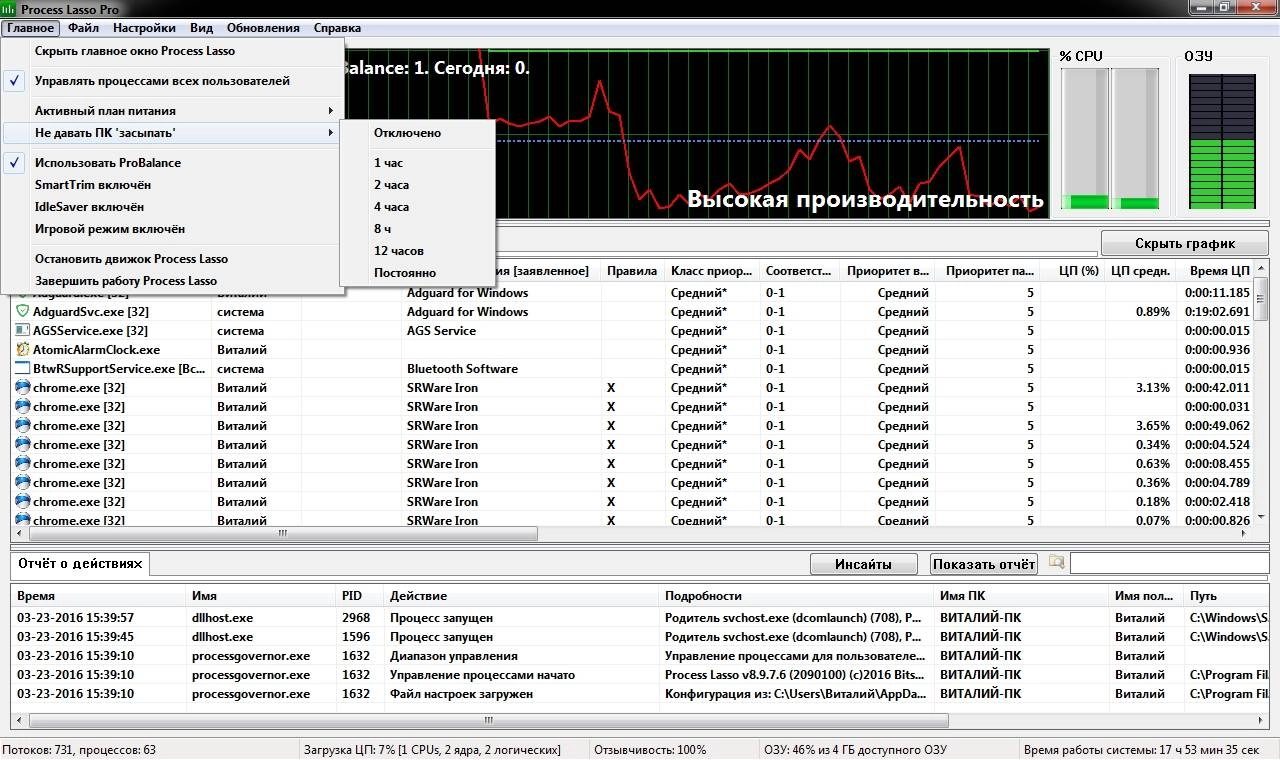The height and width of the screenshot is (760, 1280).
Task: Click the Показать отчёт button
Action: point(983,564)
